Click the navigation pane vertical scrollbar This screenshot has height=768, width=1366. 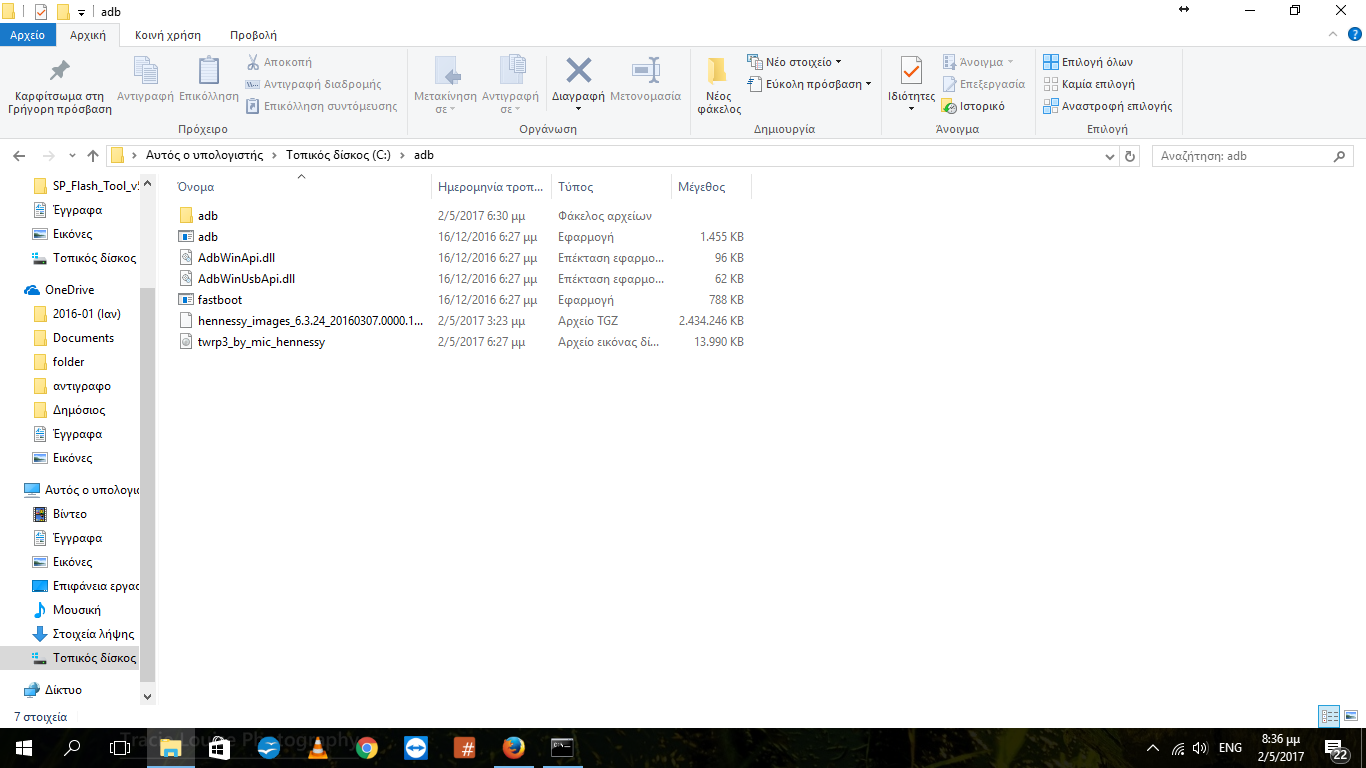point(148,400)
